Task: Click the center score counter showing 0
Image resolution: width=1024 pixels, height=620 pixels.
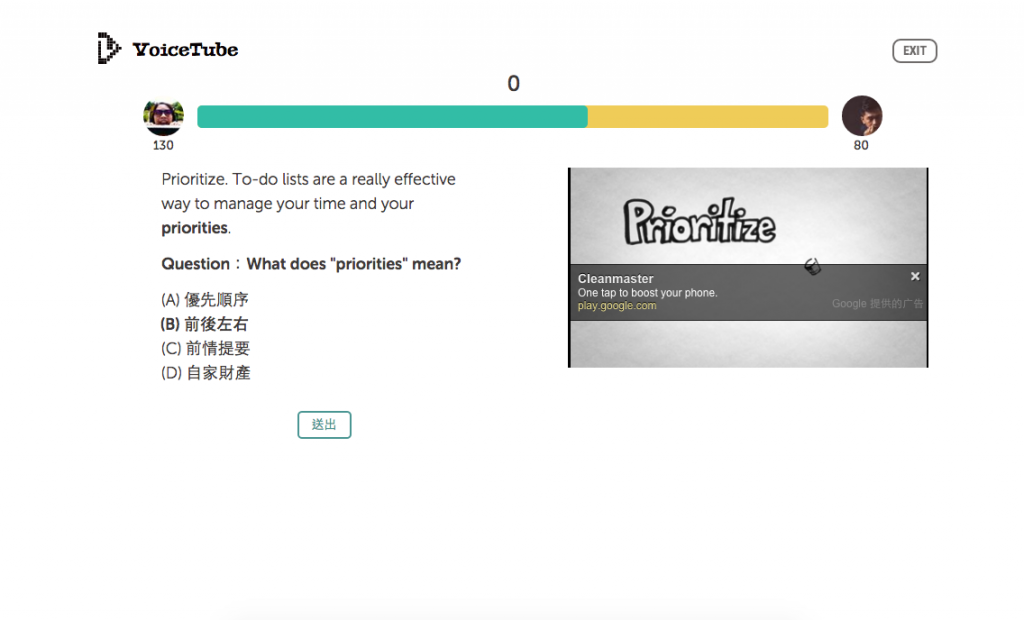Action: pyautogui.click(x=513, y=84)
